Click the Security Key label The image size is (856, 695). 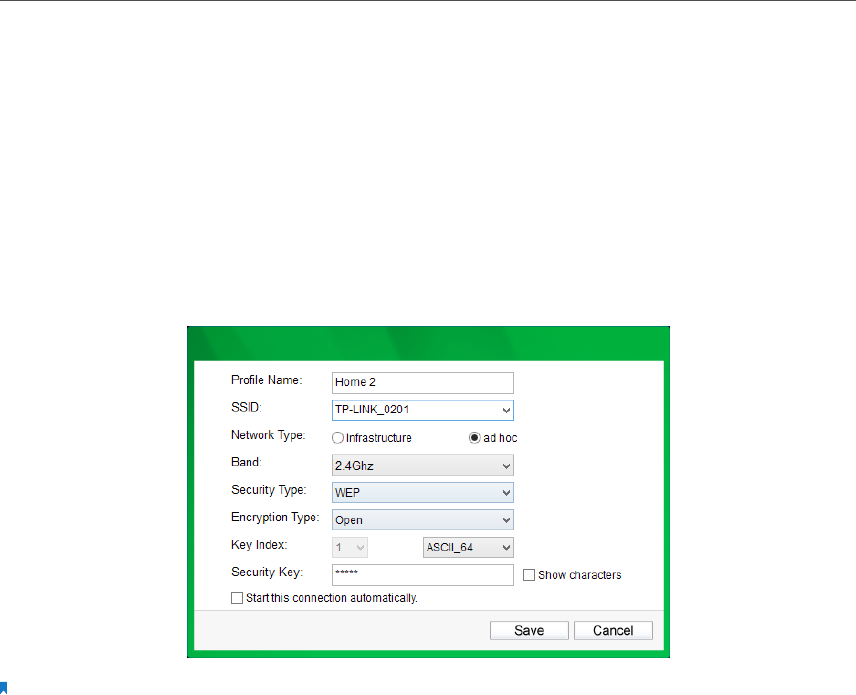pos(267,572)
